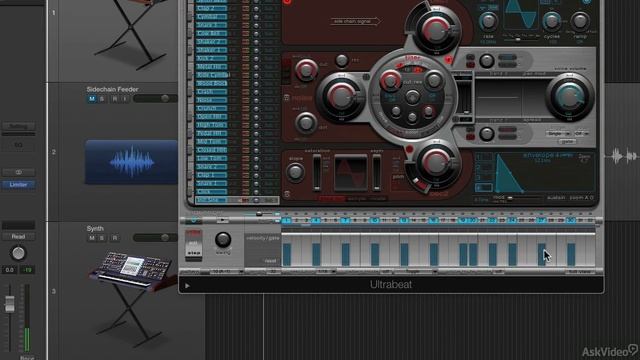Solo the Synth track
This screenshot has height=360, width=640.
click(x=102, y=238)
